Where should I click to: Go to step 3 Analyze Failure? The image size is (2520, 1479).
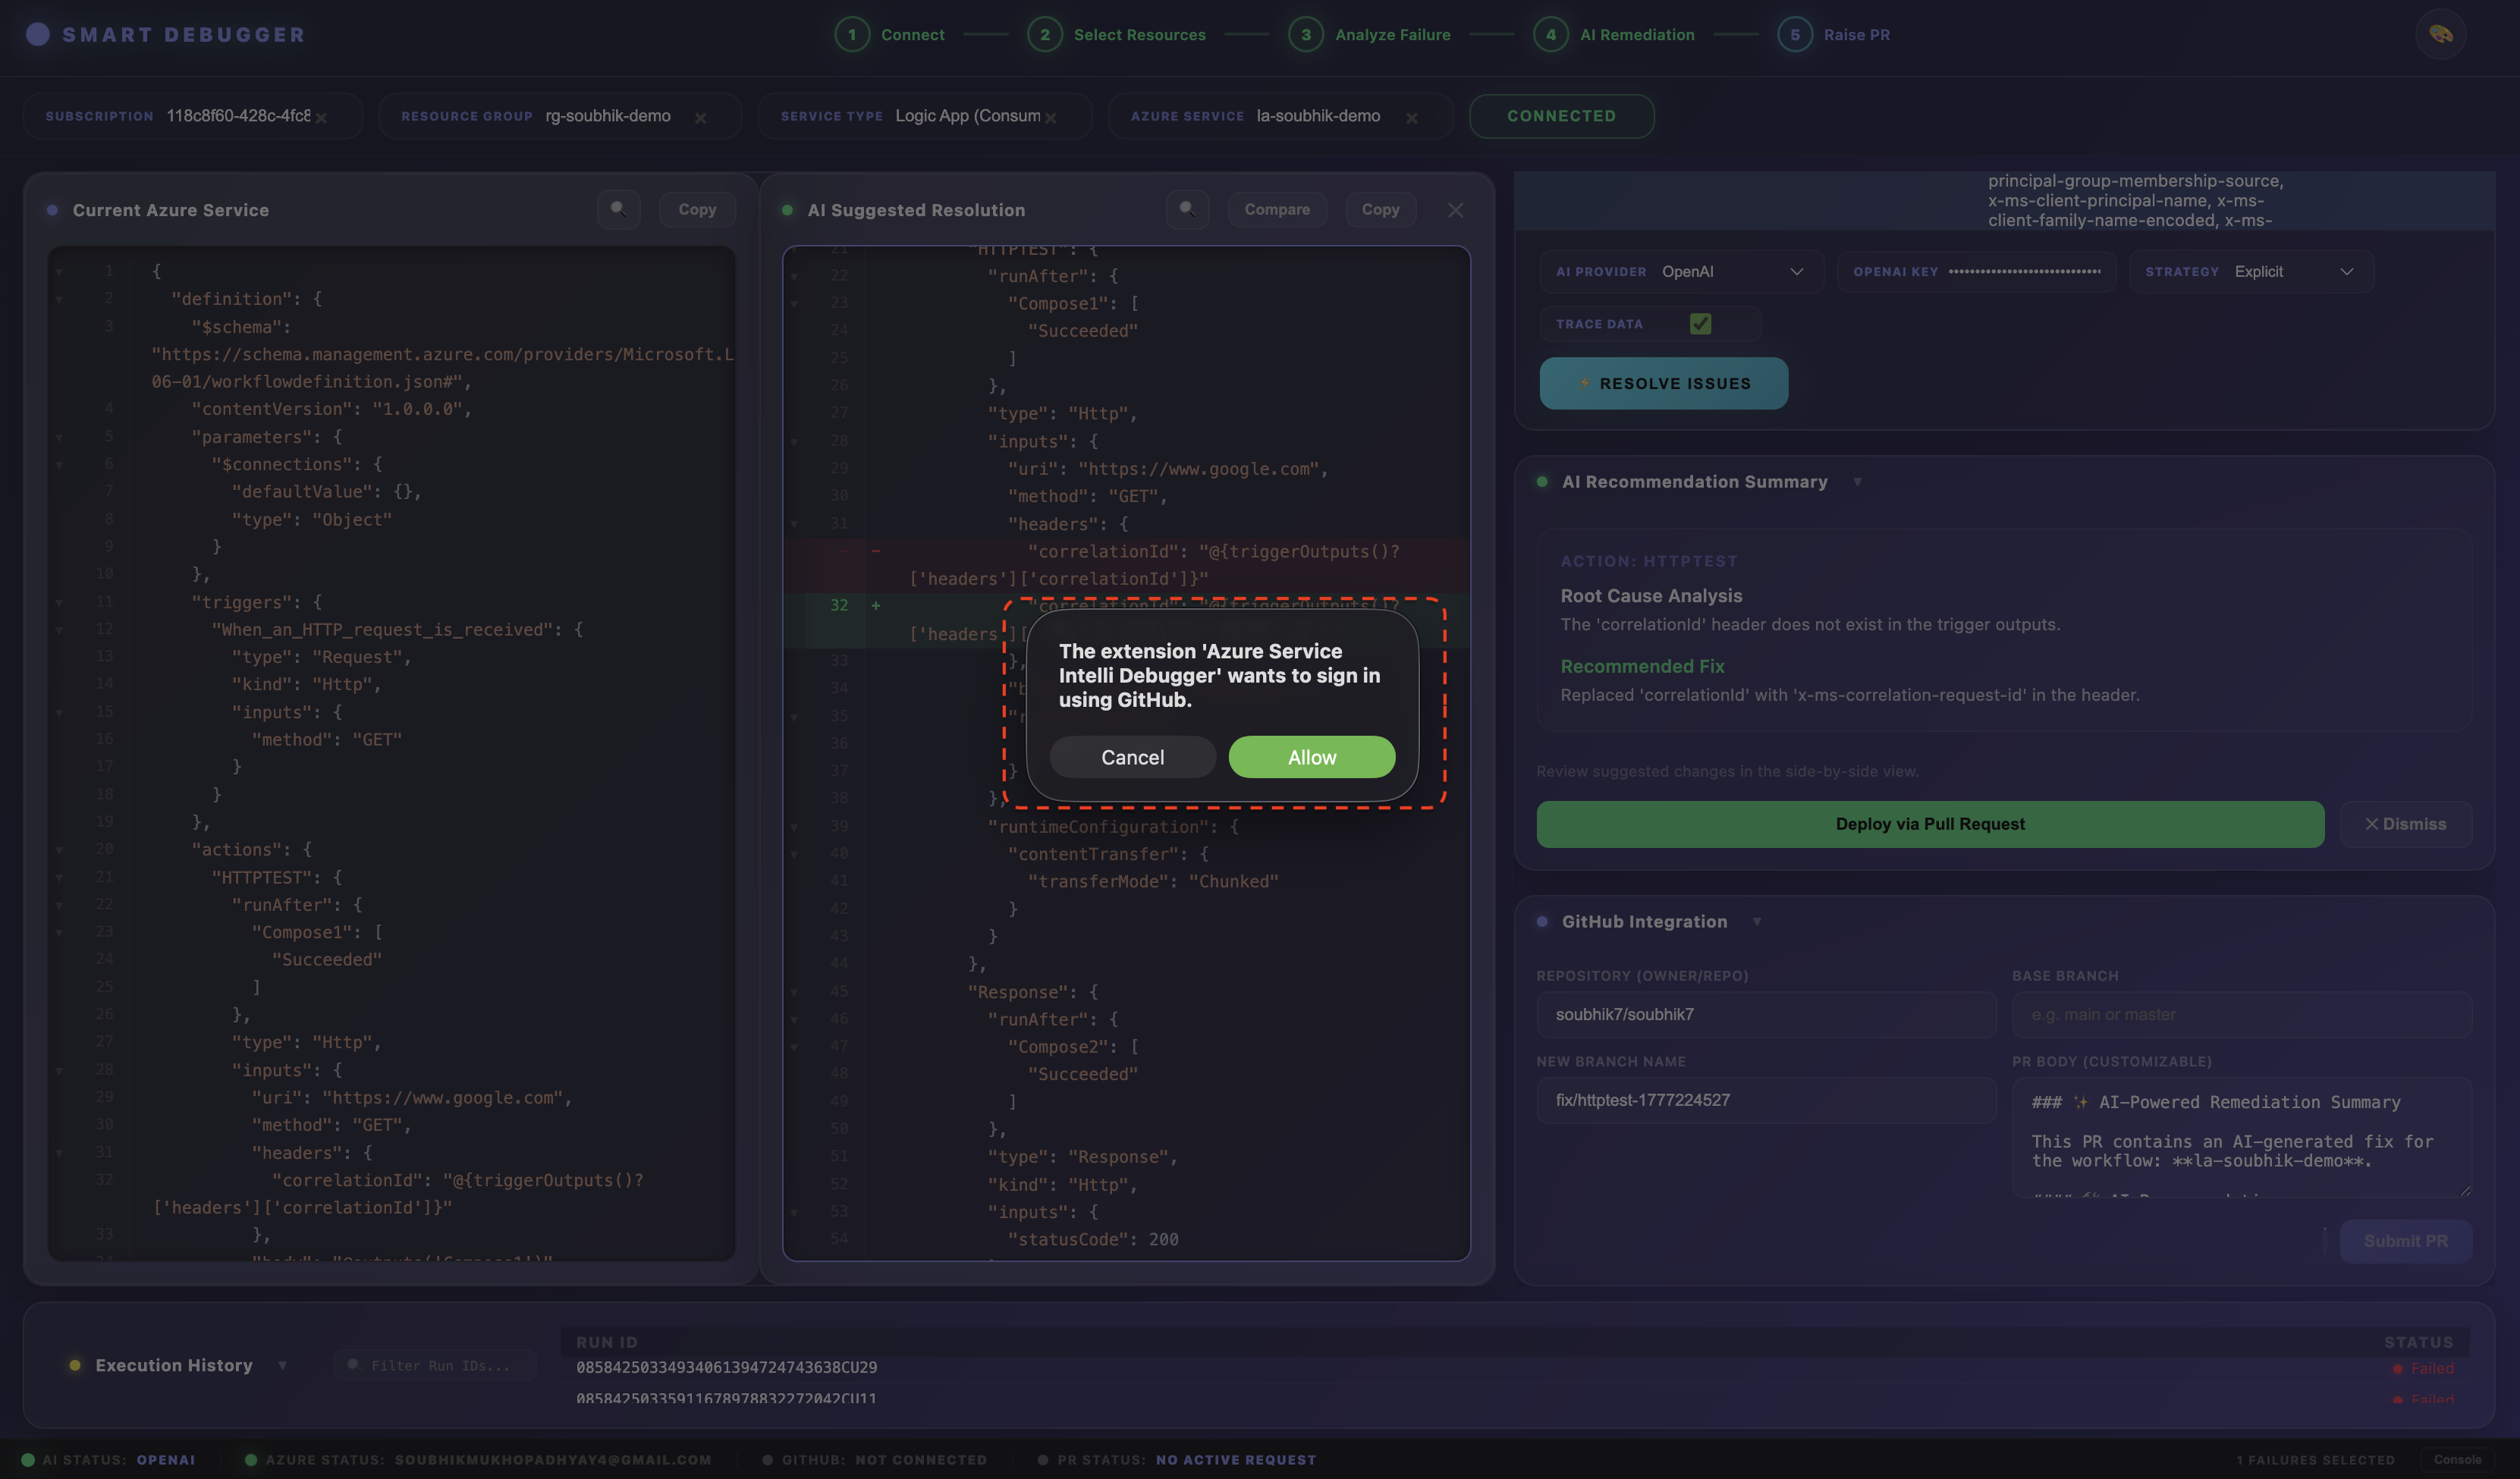pyautogui.click(x=1369, y=34)
